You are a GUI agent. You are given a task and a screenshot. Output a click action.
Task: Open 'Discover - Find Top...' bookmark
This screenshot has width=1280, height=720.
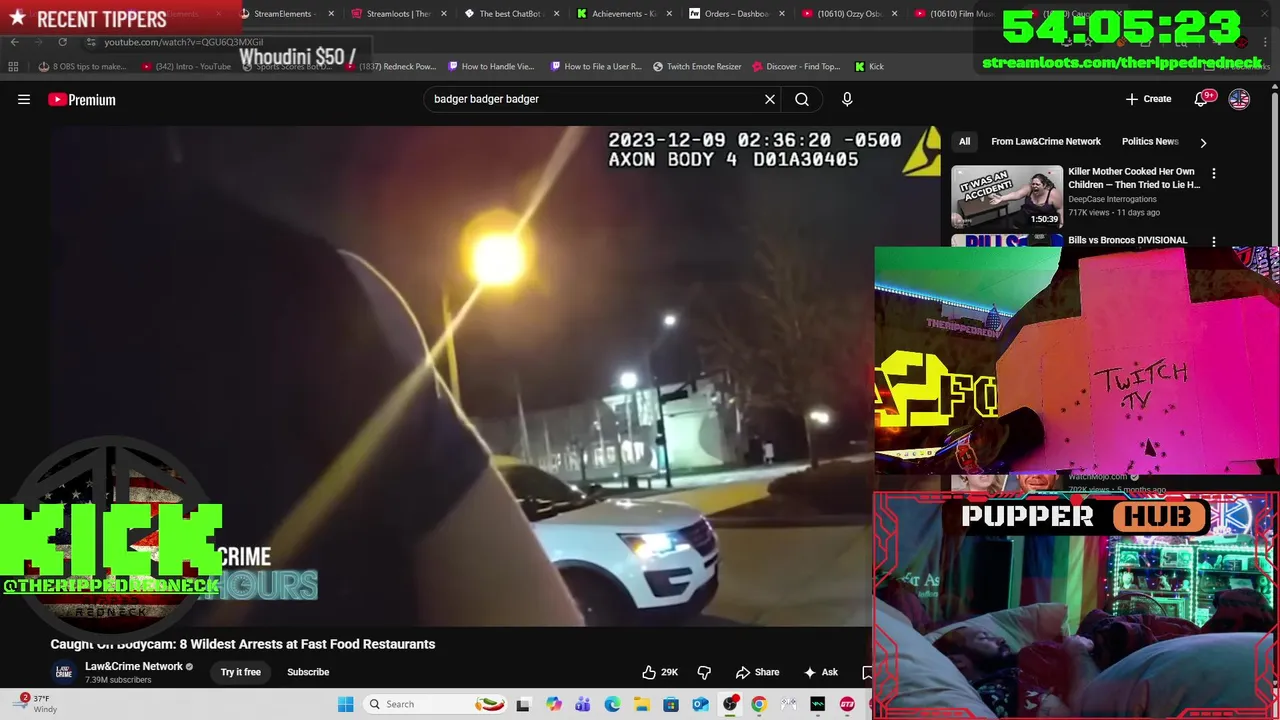point(796,66)
